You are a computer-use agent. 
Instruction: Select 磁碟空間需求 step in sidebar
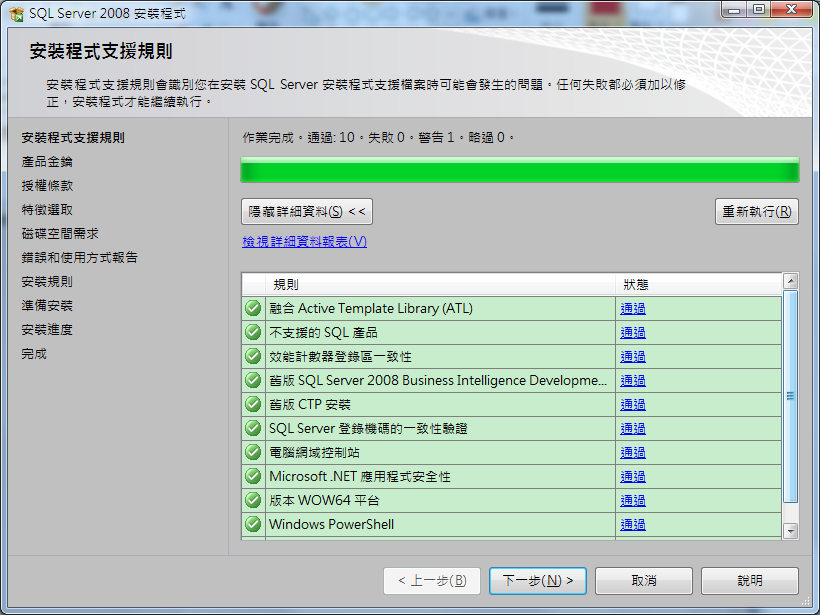tap(60, 234)
